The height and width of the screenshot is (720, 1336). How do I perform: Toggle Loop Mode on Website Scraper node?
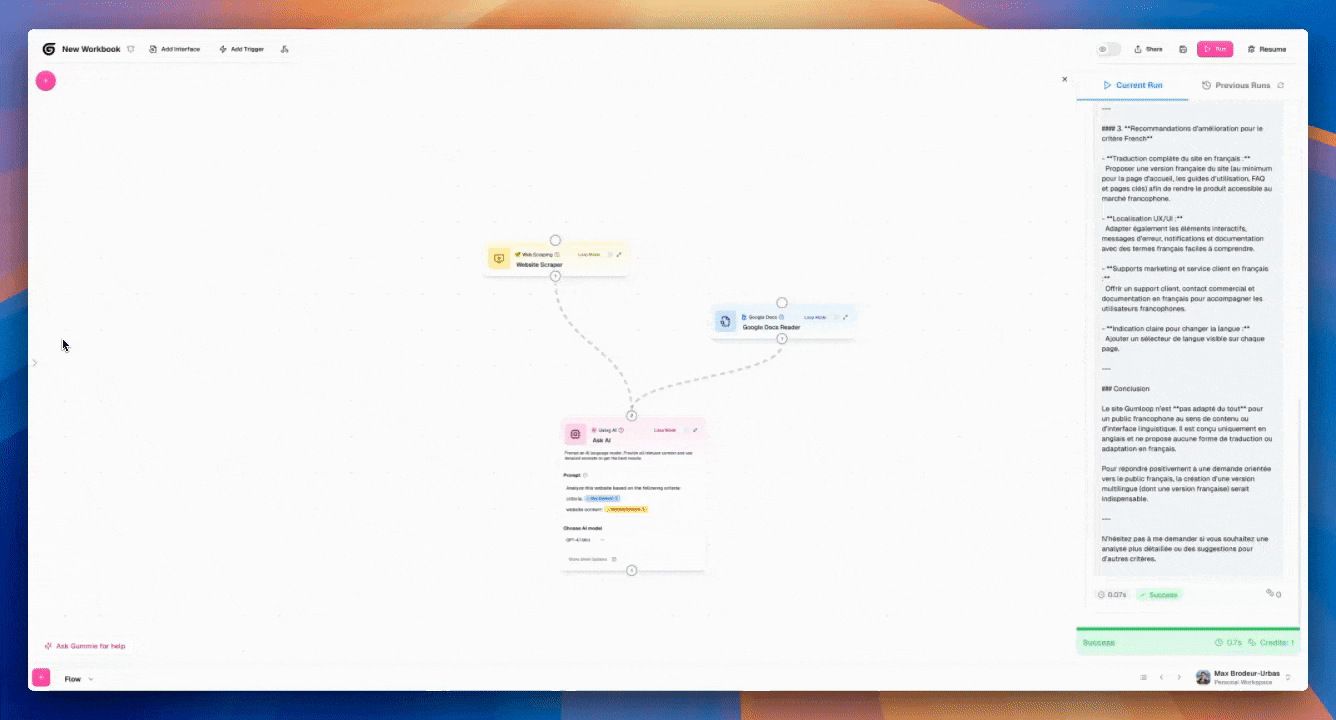[x=610, y=254]
